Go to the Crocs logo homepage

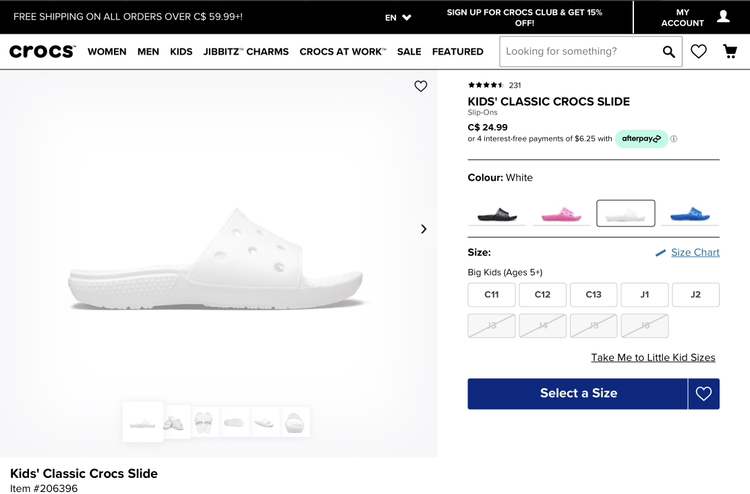click(x=42, y=51)
